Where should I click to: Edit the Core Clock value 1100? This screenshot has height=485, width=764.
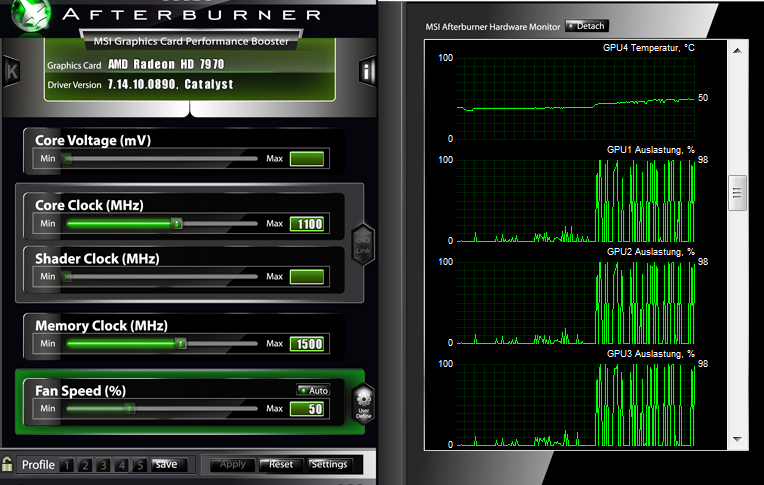coord(307,224)
